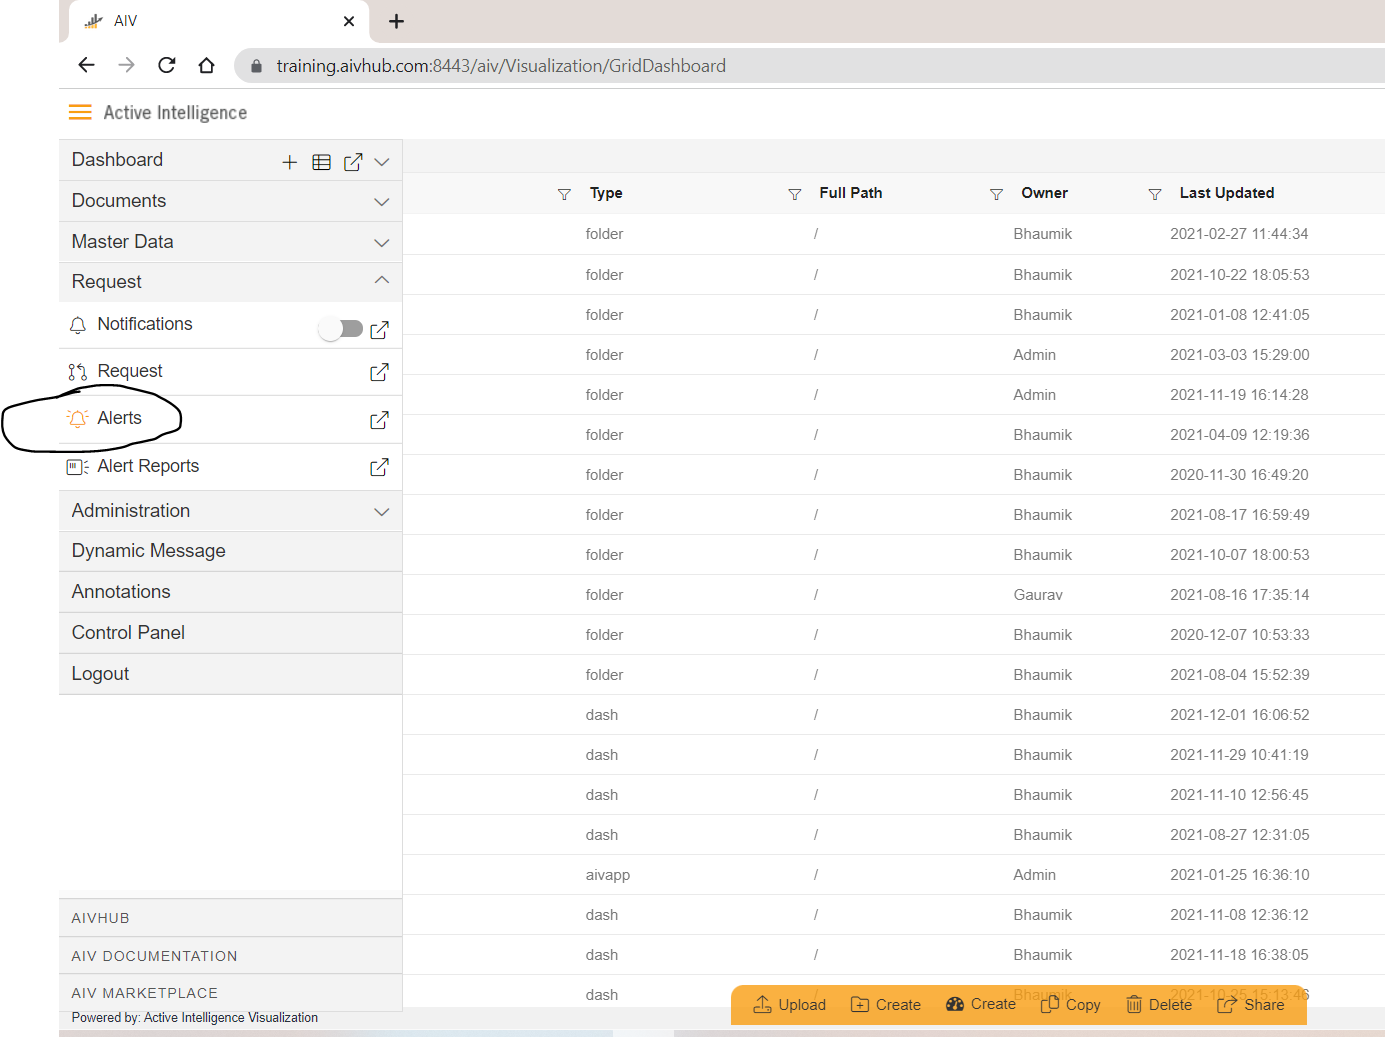The image size is (1385, 1037).
Task: Go forward in the browser
Action: (126, 65)
